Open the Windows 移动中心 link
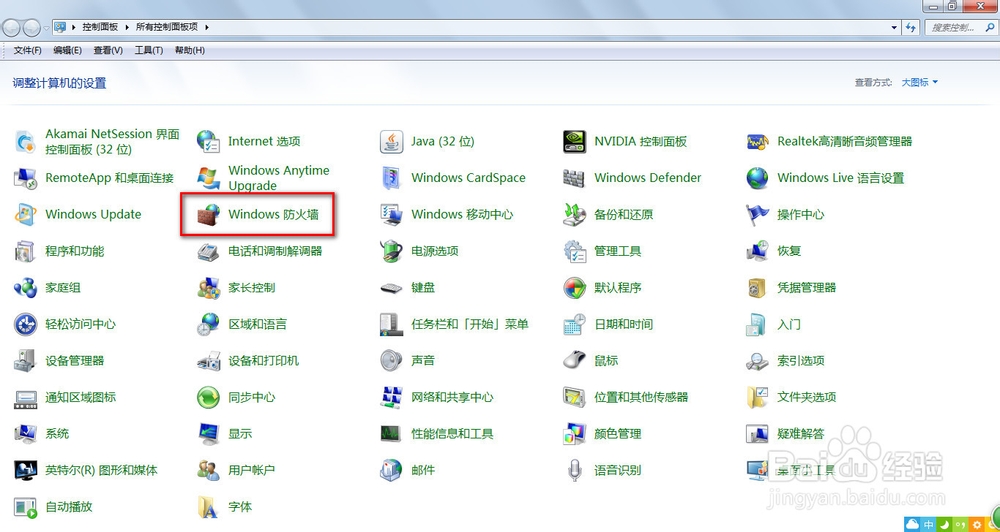1000x532 pixels. tap(462, 215)
